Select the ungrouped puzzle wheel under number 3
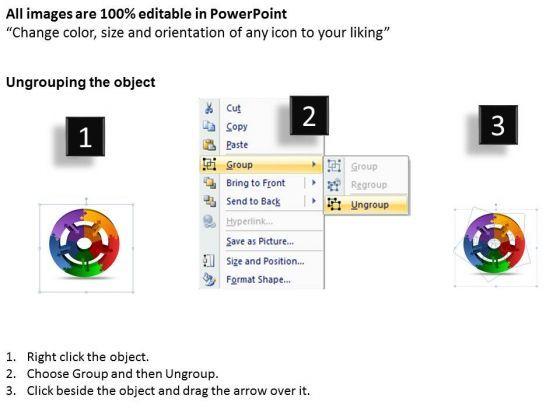Screen dimensions: 560x420 tap(494, 244)
